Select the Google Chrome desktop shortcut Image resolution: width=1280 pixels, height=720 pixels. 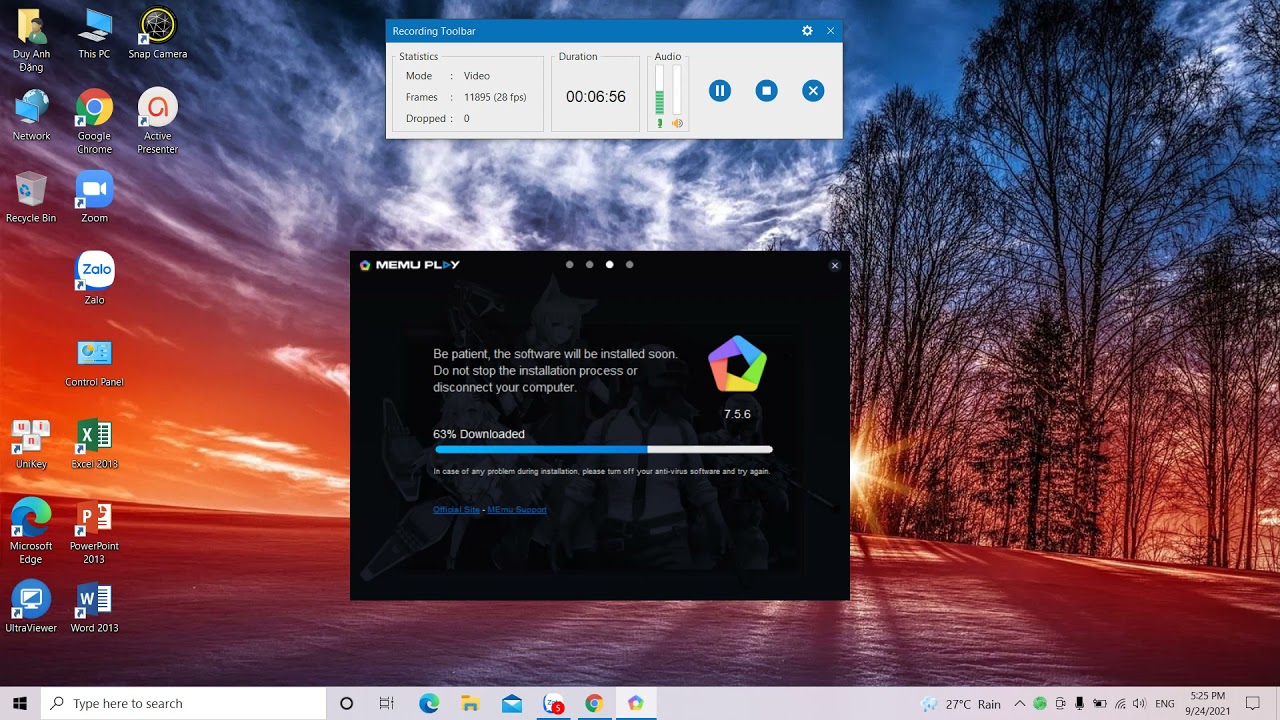(x=94, y=122)
